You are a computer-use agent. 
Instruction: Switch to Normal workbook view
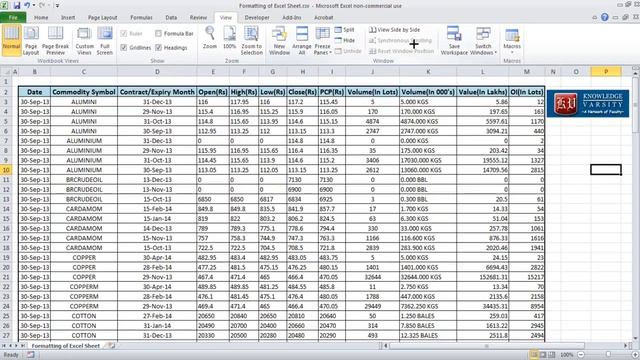point(11,40)
